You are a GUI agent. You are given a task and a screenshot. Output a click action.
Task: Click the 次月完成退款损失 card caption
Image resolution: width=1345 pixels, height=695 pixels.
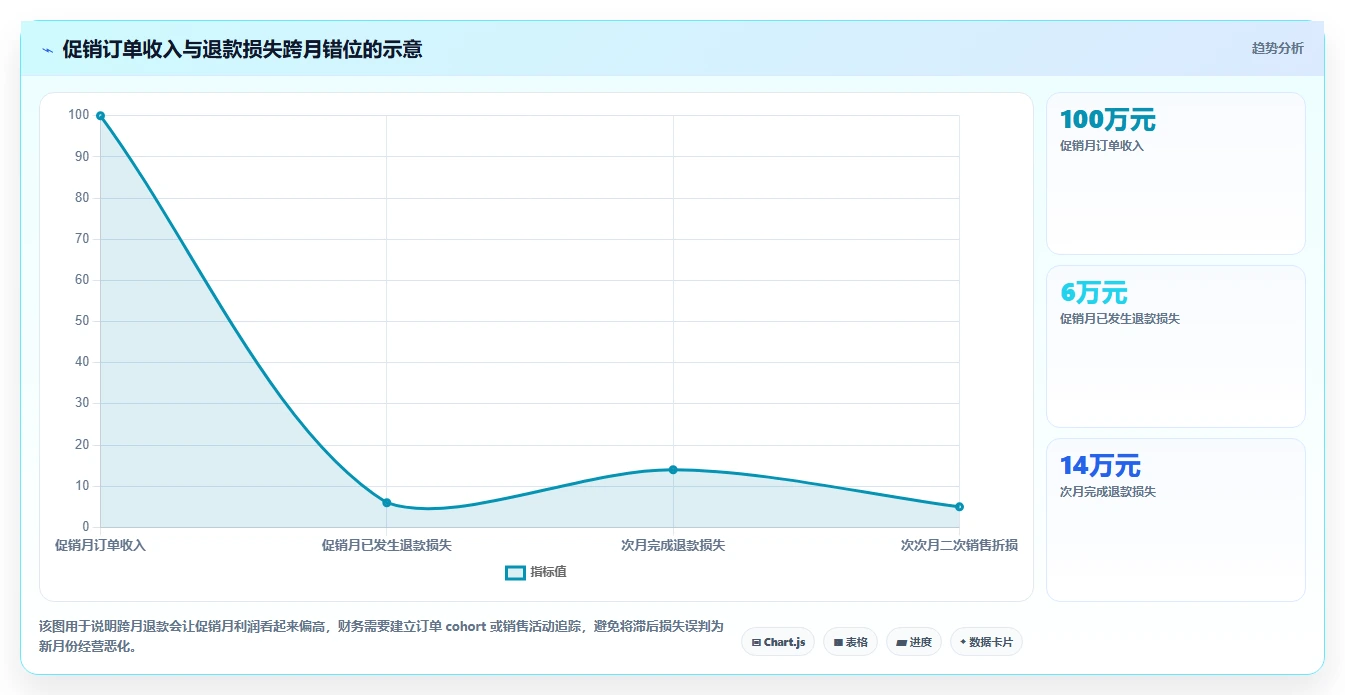pos(1108,492)
